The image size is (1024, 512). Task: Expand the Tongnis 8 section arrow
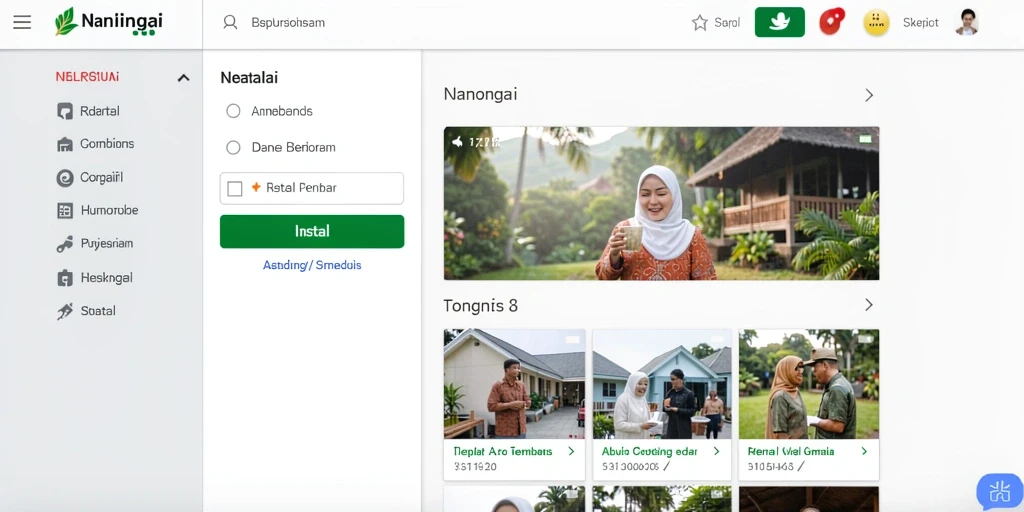869,305
